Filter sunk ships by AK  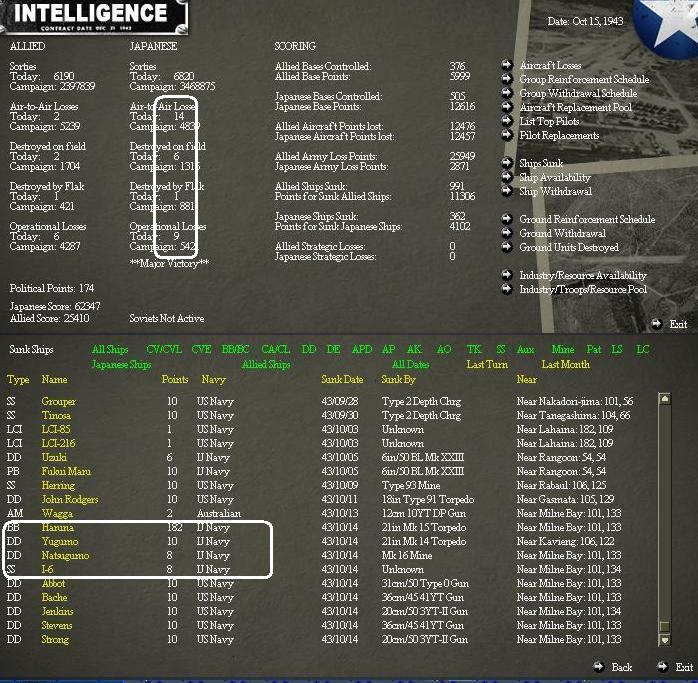(414, 350)
